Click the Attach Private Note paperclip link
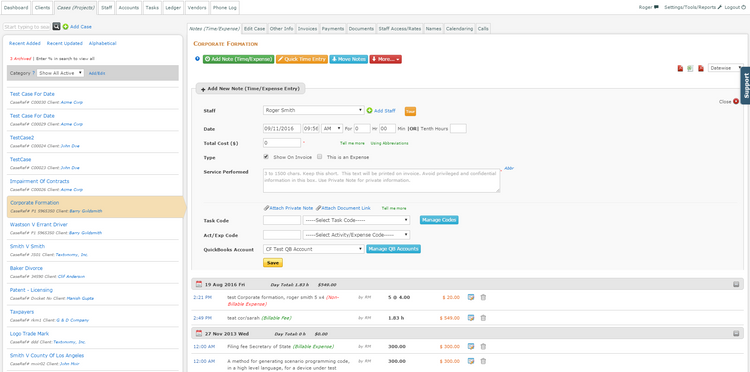The height and width of the screenshot is (372, 750). click(288, 208)
